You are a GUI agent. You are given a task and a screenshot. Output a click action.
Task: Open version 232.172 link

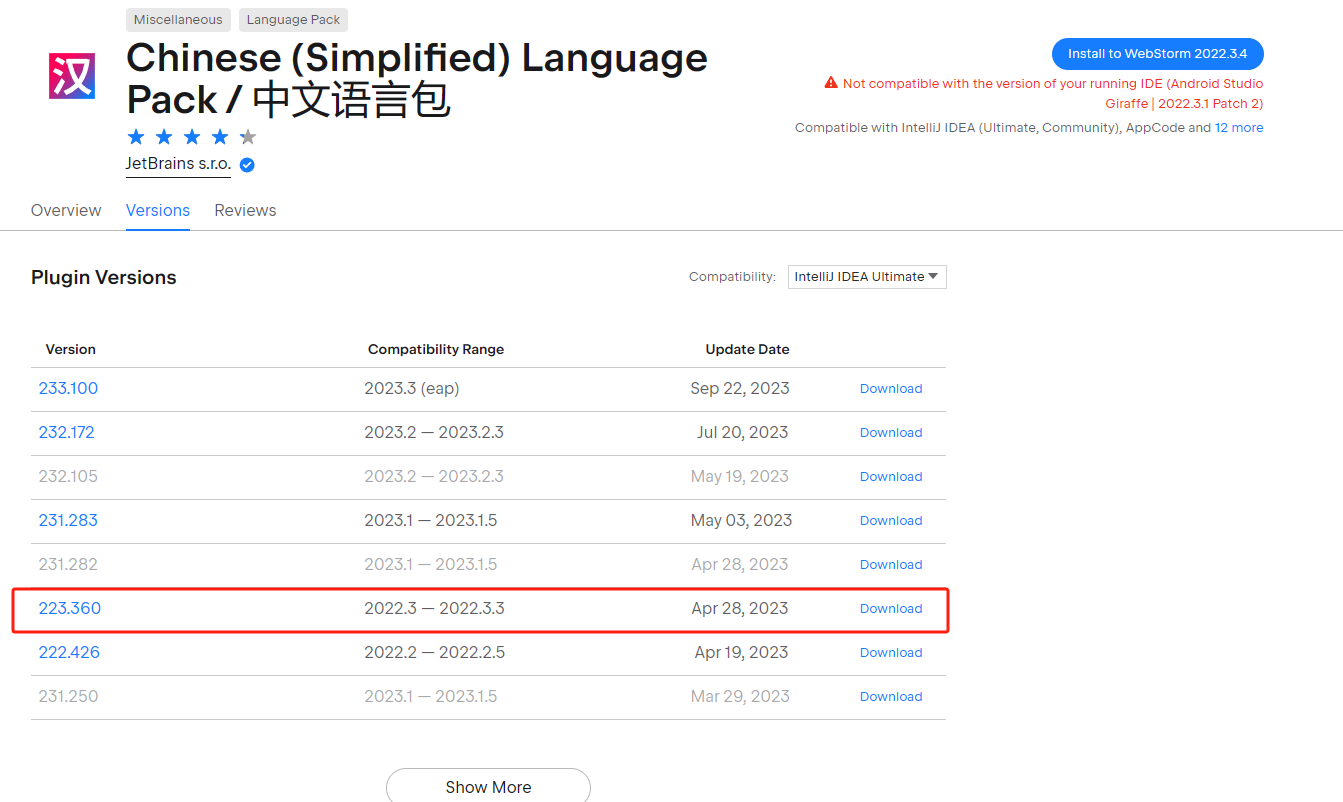click(x=66, y=432)
